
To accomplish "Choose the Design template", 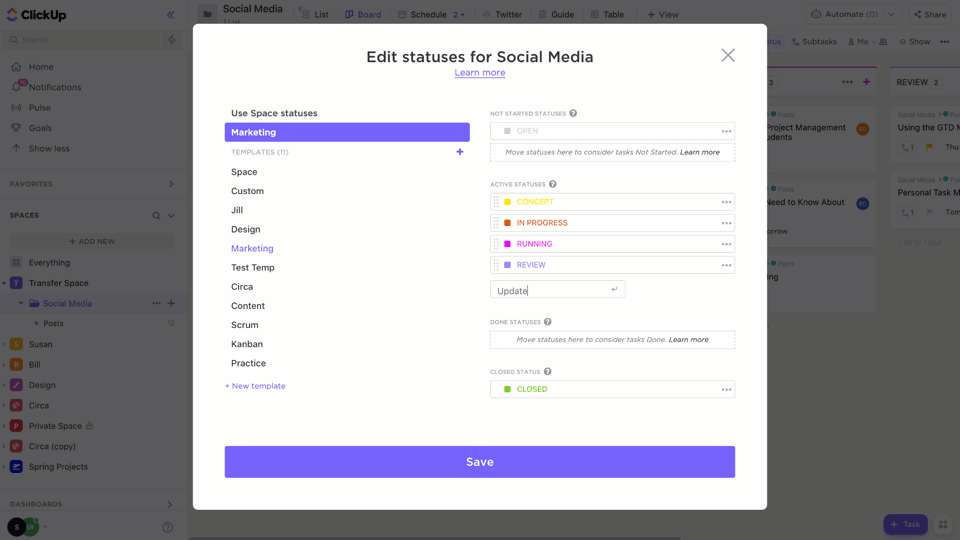I will [x=246, y=229].
